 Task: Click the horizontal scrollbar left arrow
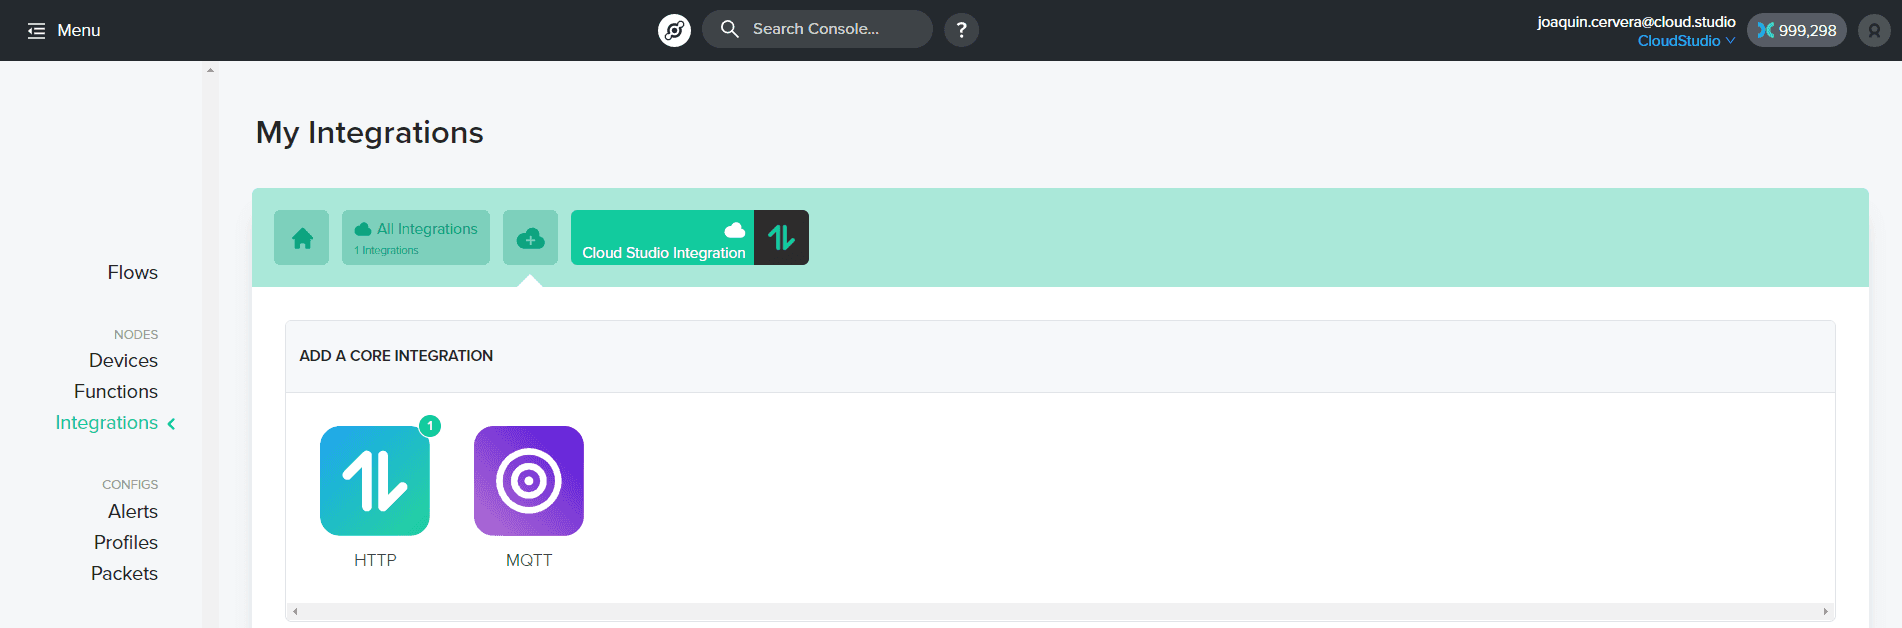295,611
